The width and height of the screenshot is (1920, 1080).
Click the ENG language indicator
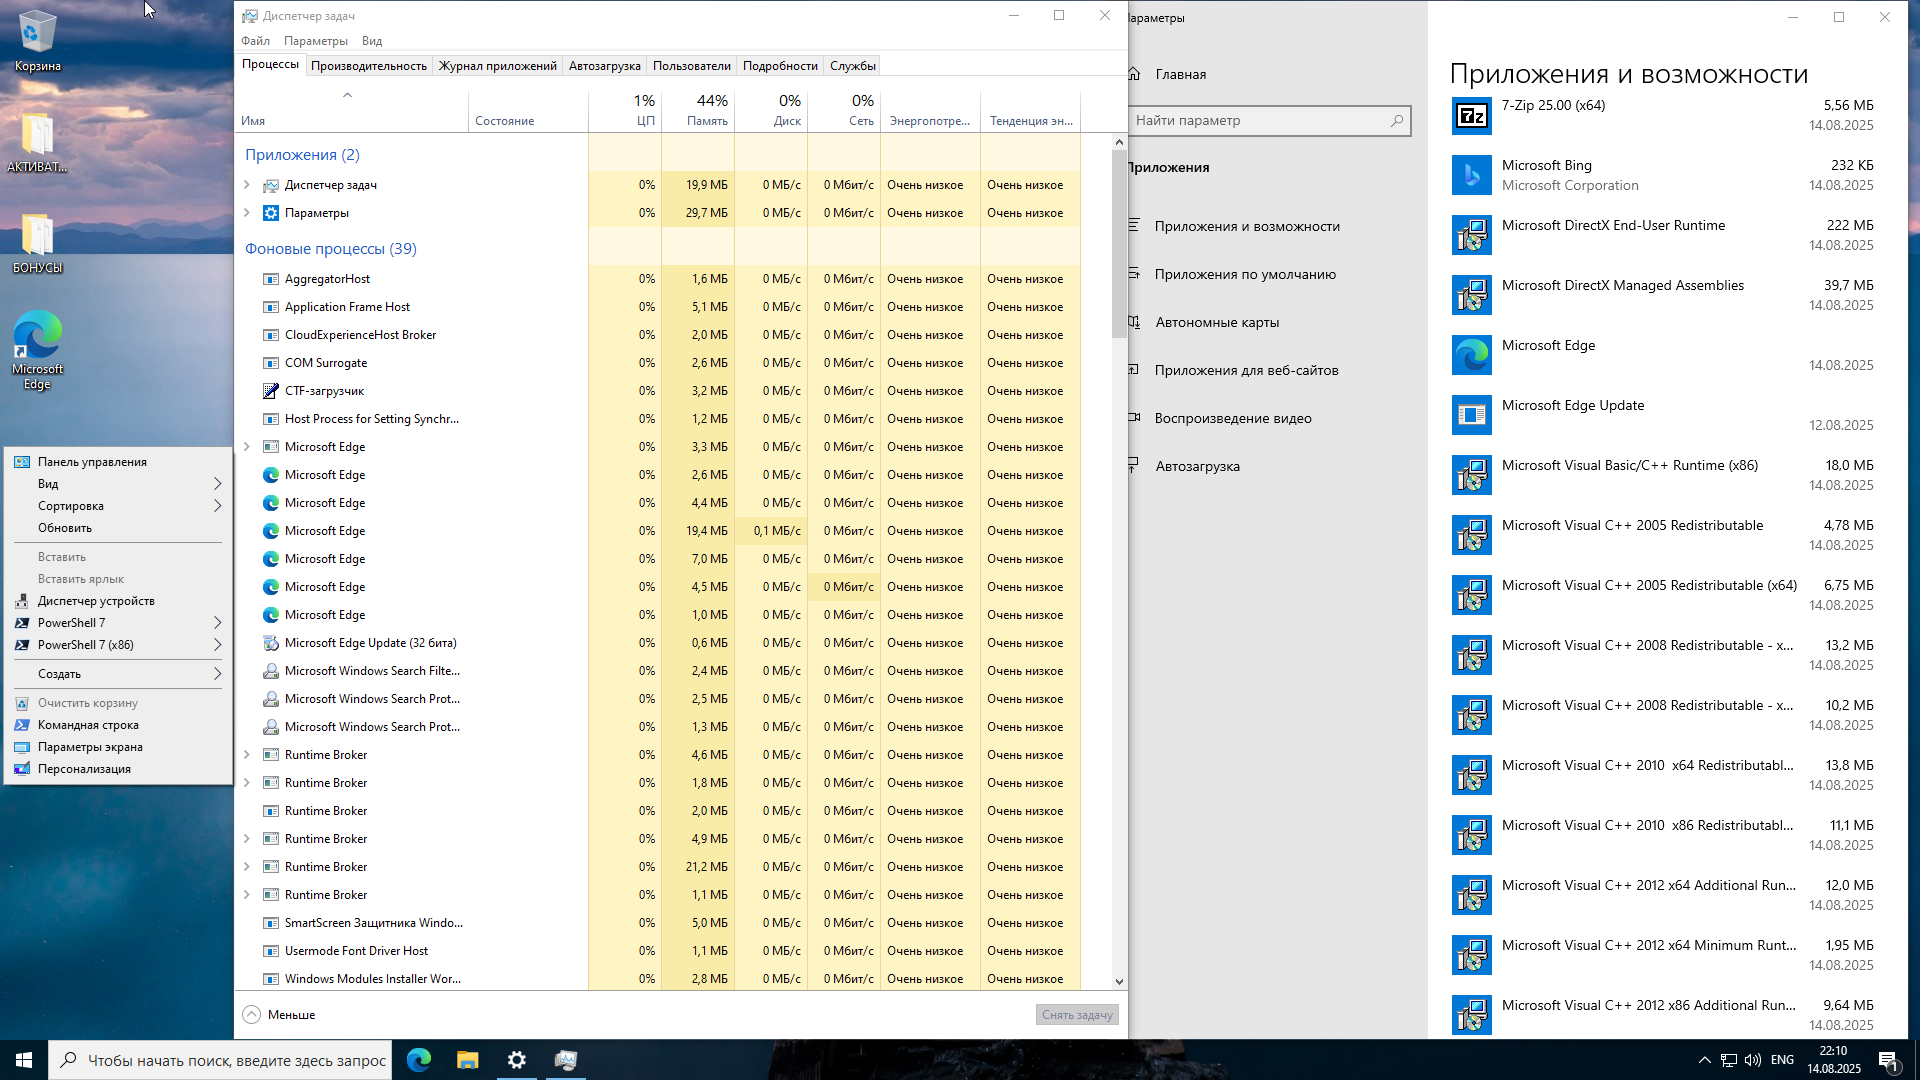[1782, 1060]
